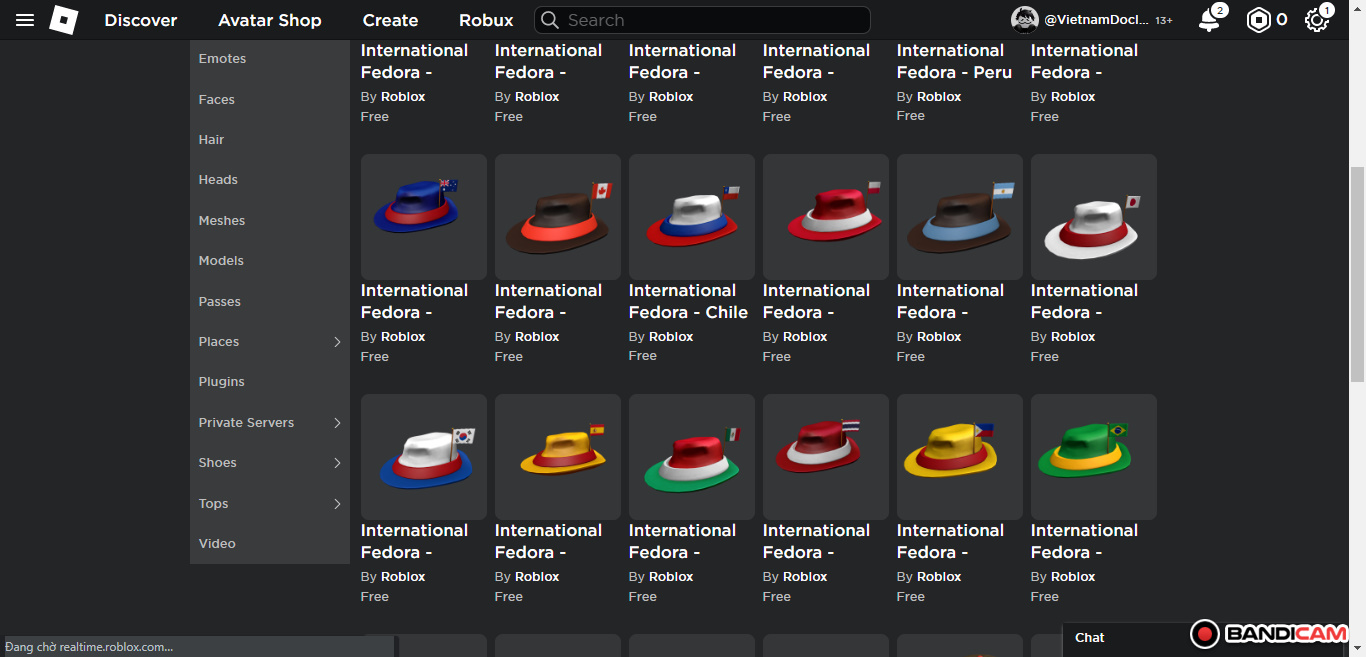1366x657 pixels.
Task: Open the Chat panel button
Action: pyautogui.click(x=1090, y=638)
